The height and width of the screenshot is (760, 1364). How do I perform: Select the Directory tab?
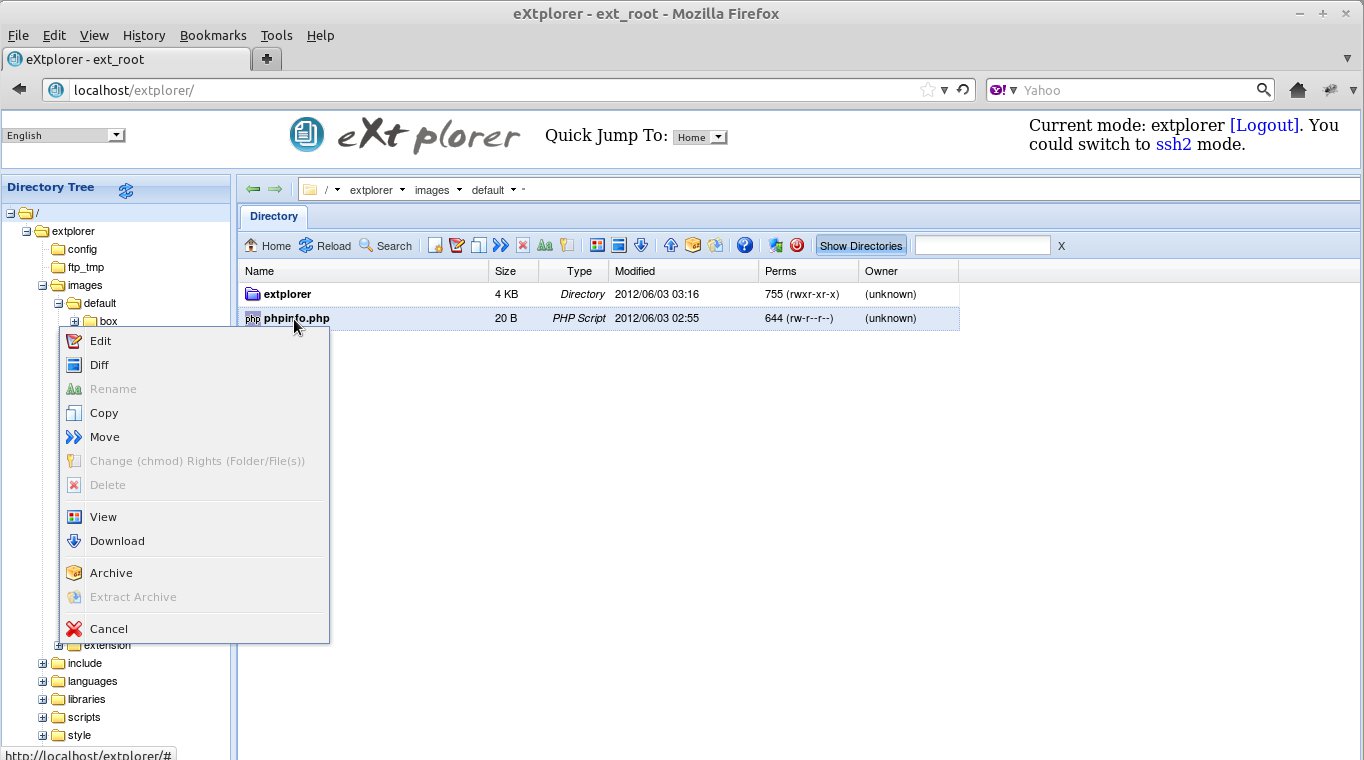coord(273,216)
